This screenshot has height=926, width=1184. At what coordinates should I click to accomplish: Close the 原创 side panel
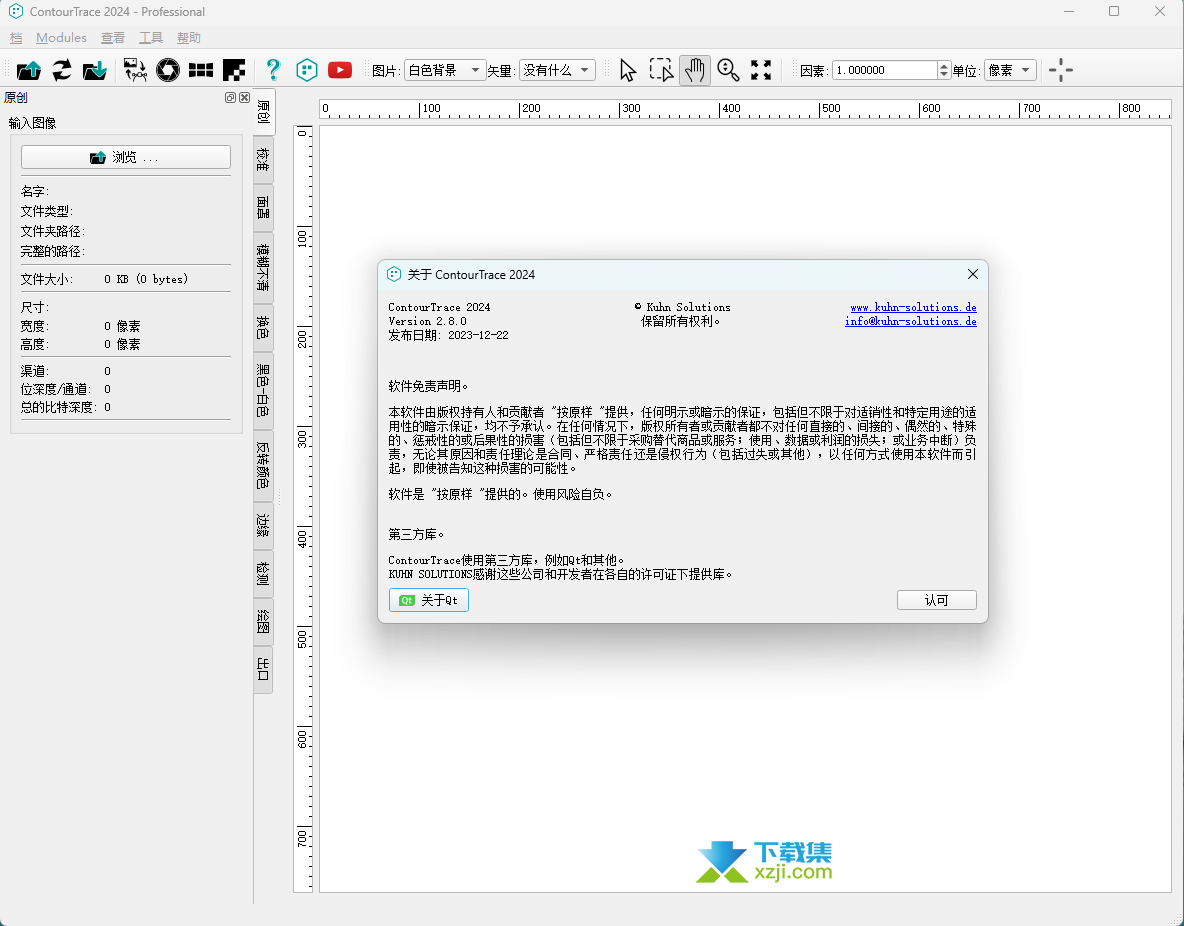[x=245, y=97]
